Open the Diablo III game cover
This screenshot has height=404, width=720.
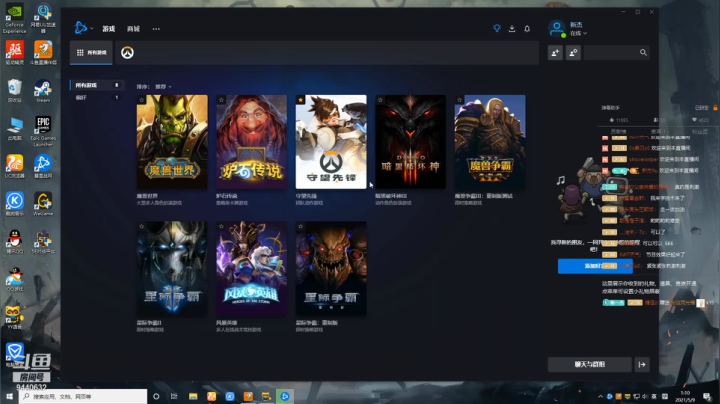(x=411, y=142)
